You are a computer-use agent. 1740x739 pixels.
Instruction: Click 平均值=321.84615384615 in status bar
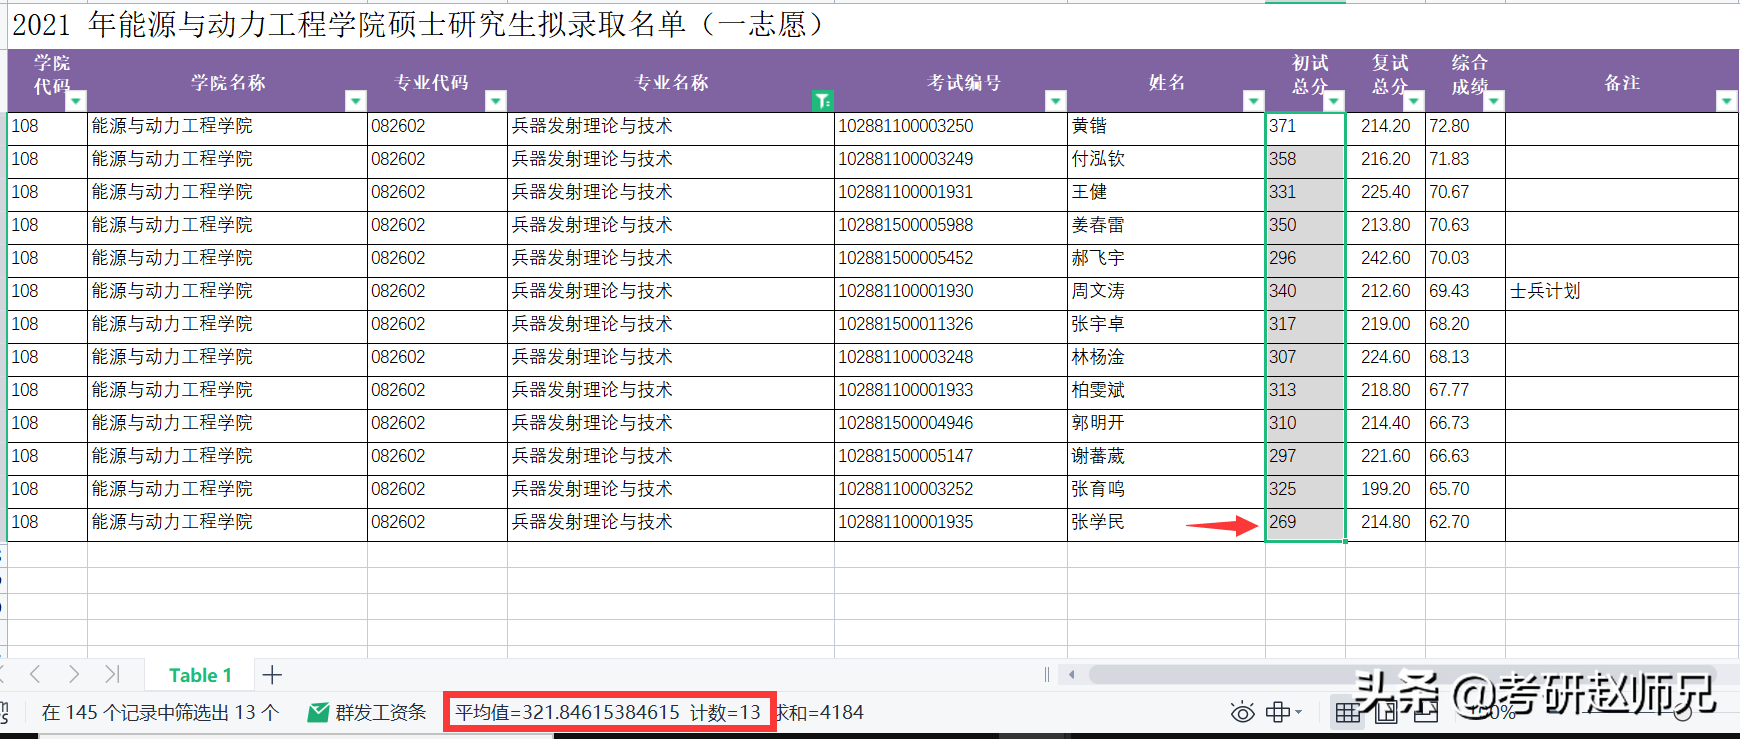point(567,712)
